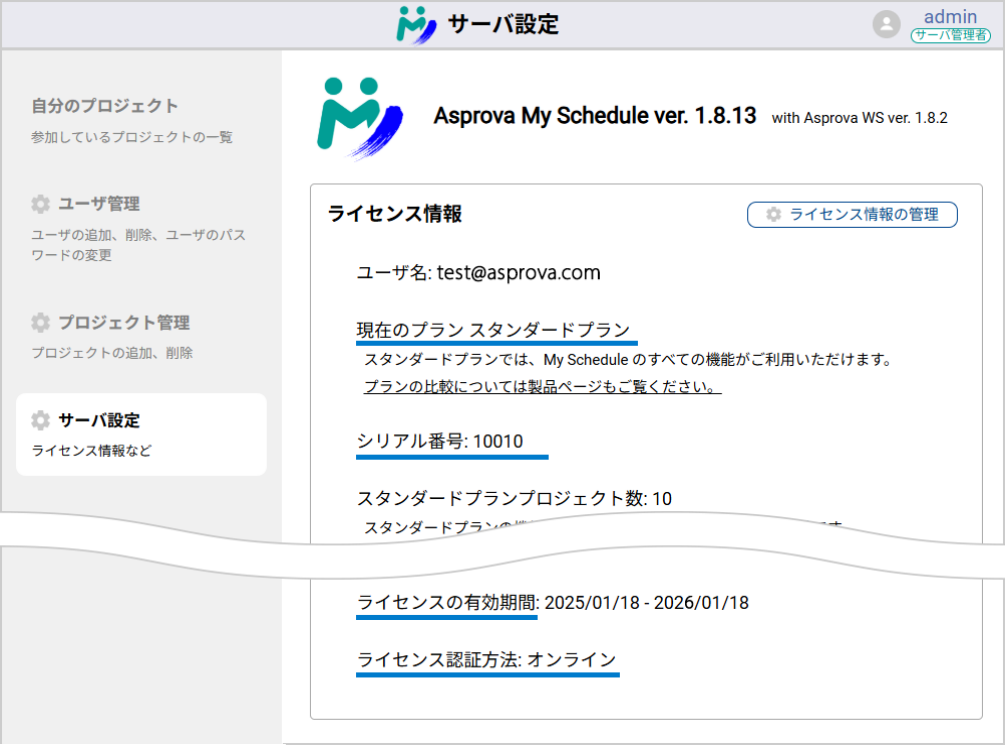Open 自分のプロジェクト in sidebar
Viewport: 1005px width, 745px height.
104,106
